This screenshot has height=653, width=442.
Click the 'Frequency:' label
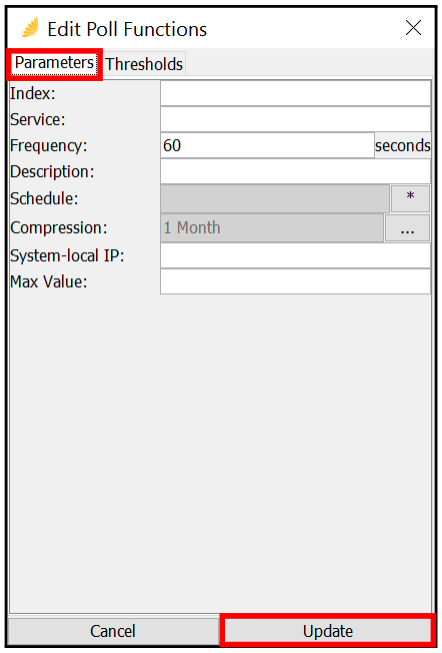(49, 146)
